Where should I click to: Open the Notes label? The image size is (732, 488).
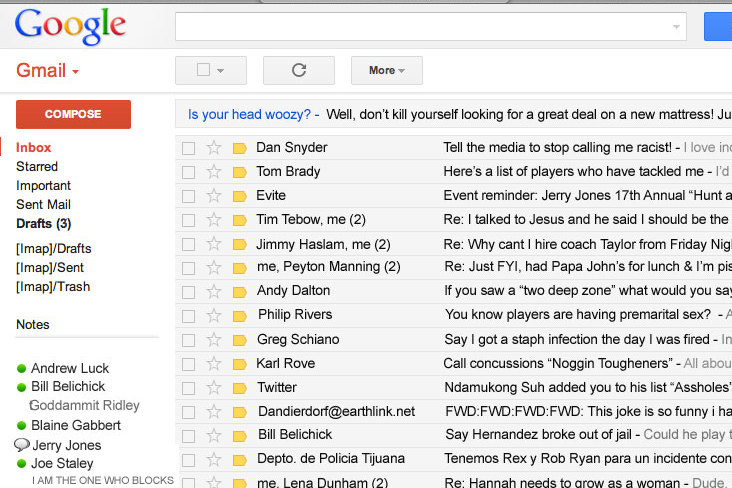[33, 325]
